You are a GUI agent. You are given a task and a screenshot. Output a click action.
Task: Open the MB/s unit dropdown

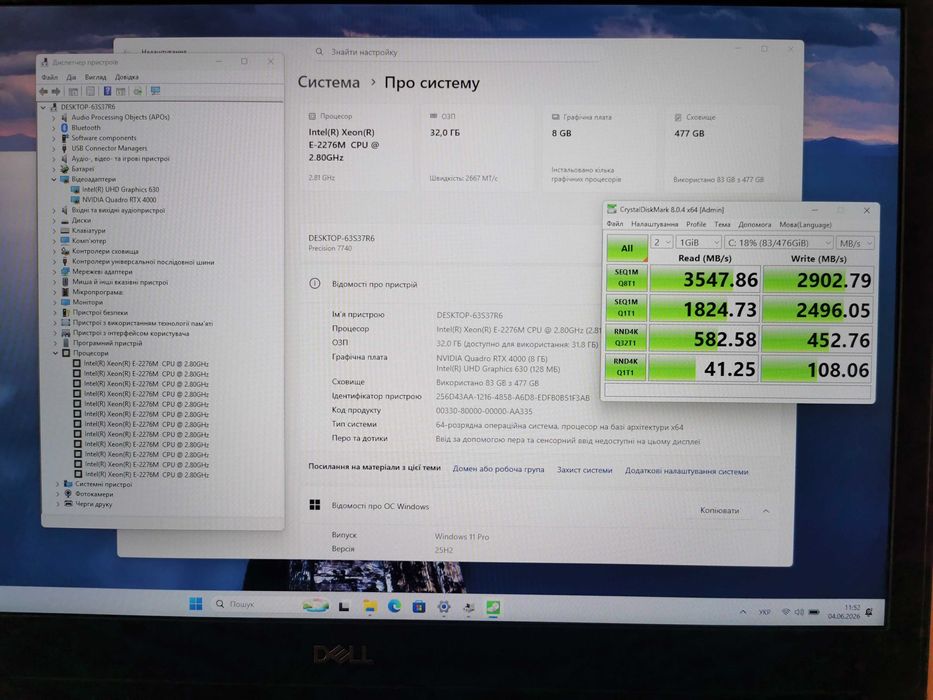coord(854,243)
